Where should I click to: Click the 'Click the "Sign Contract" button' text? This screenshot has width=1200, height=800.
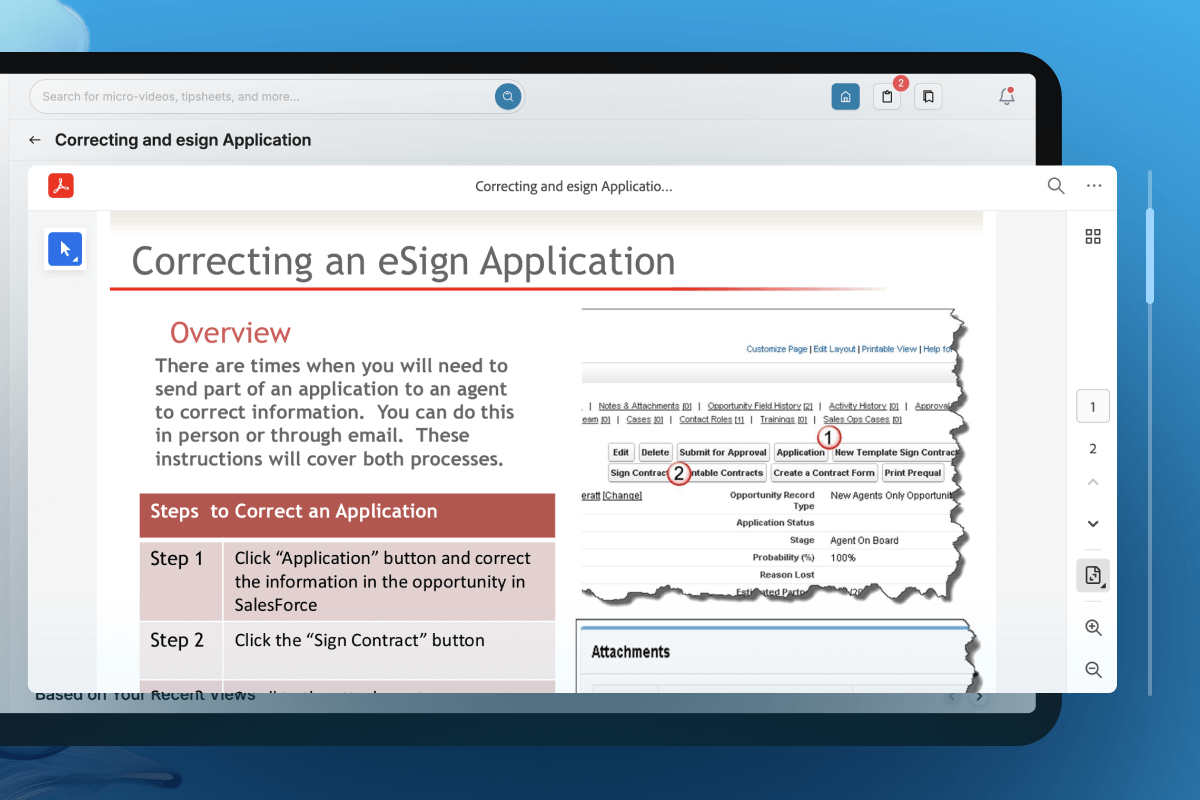pyautogui.click(x=360, y=640)
